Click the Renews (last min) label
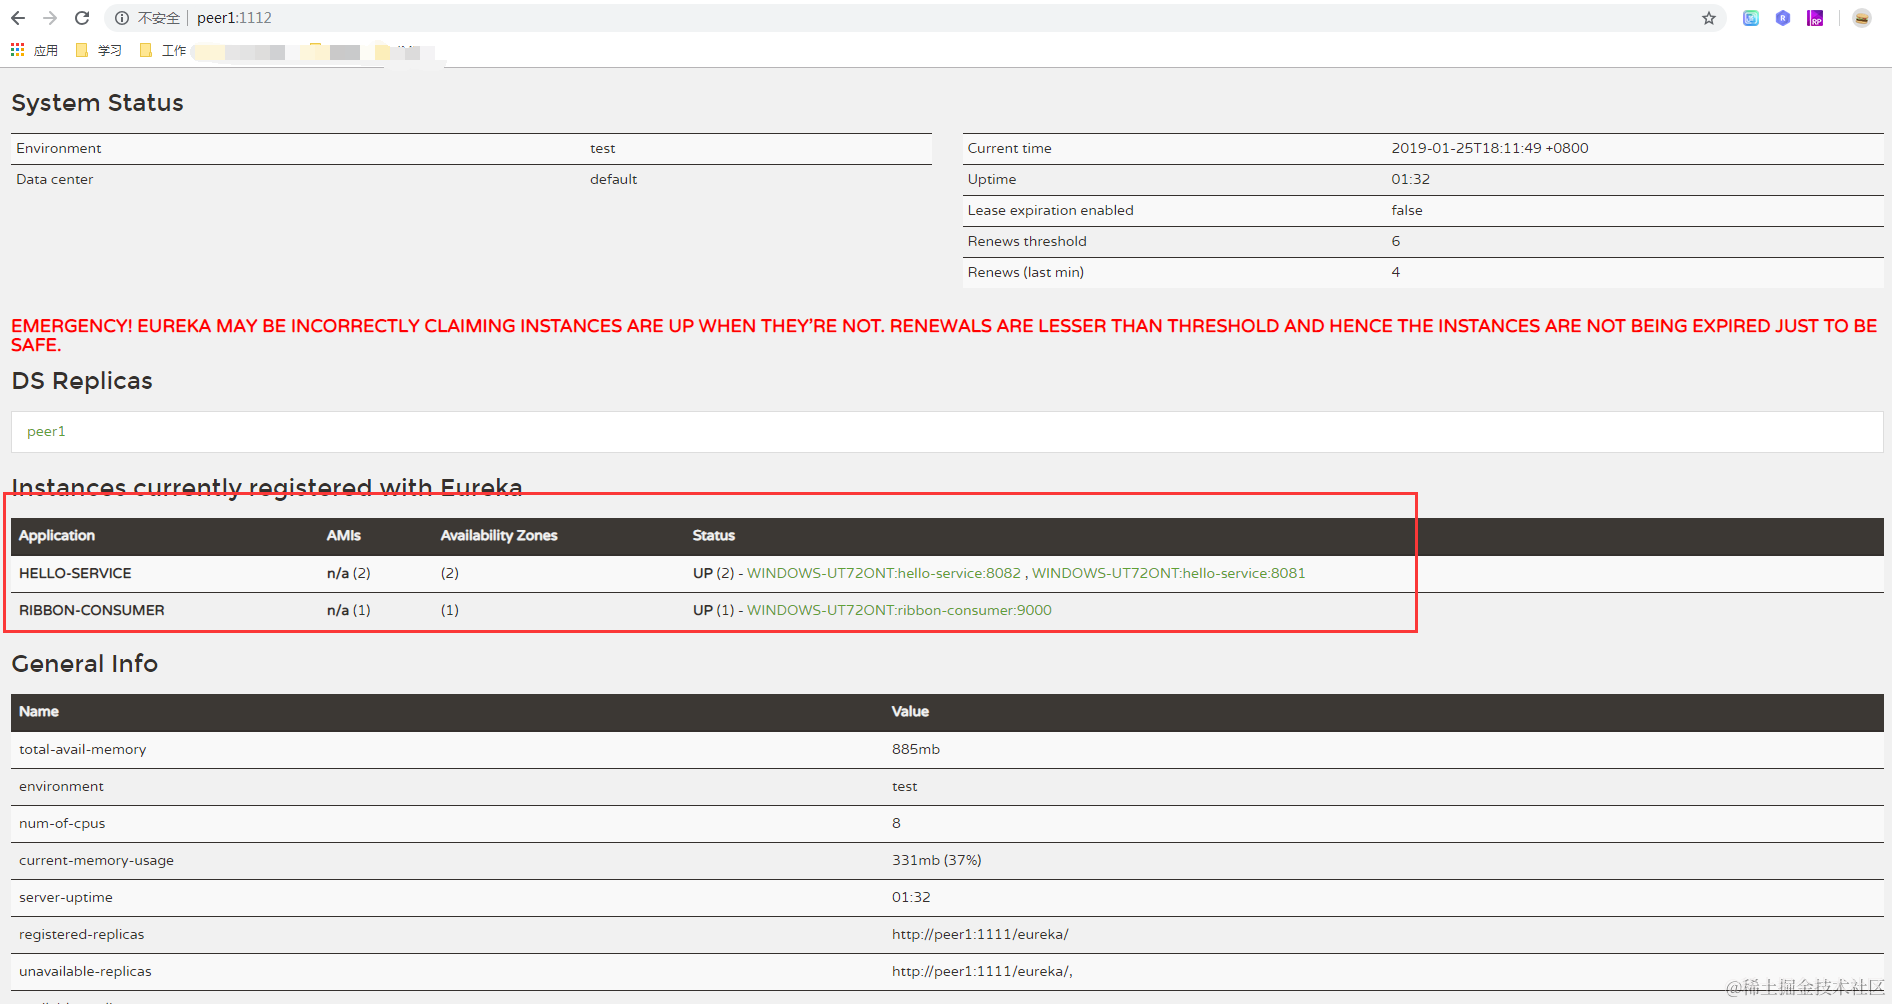This screenshot has width=1892, height=1004. [x=1025, y=272]
